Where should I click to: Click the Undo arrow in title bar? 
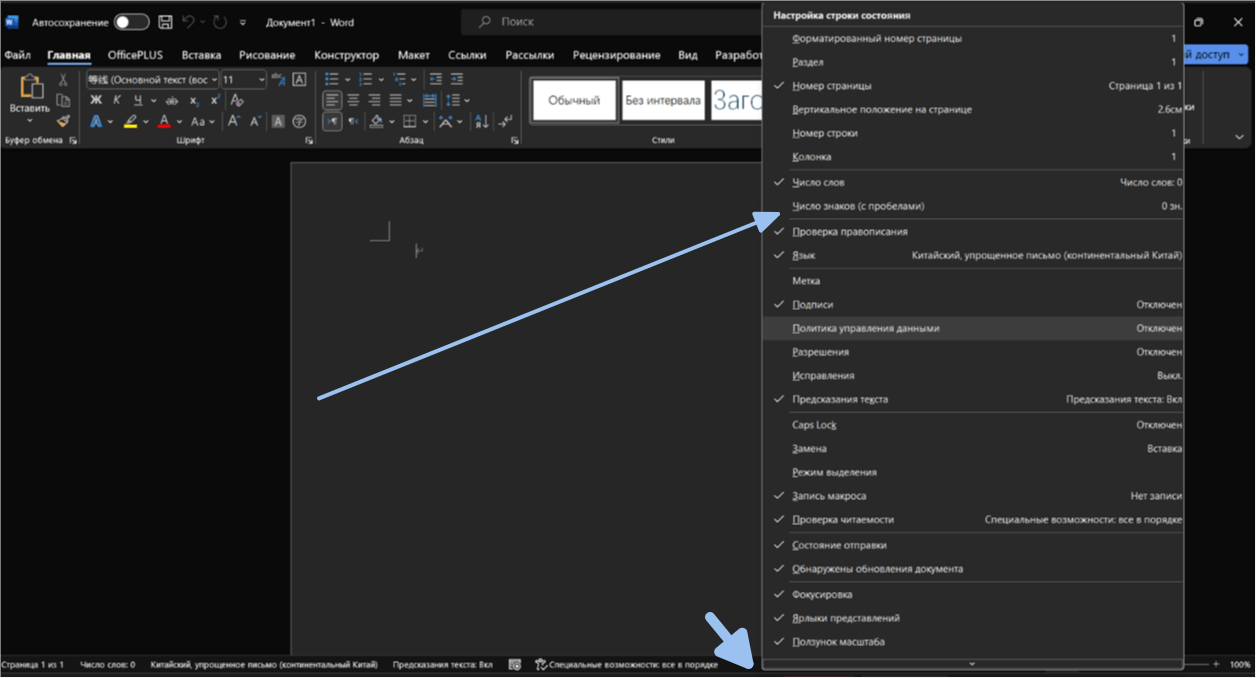point(188,22)
